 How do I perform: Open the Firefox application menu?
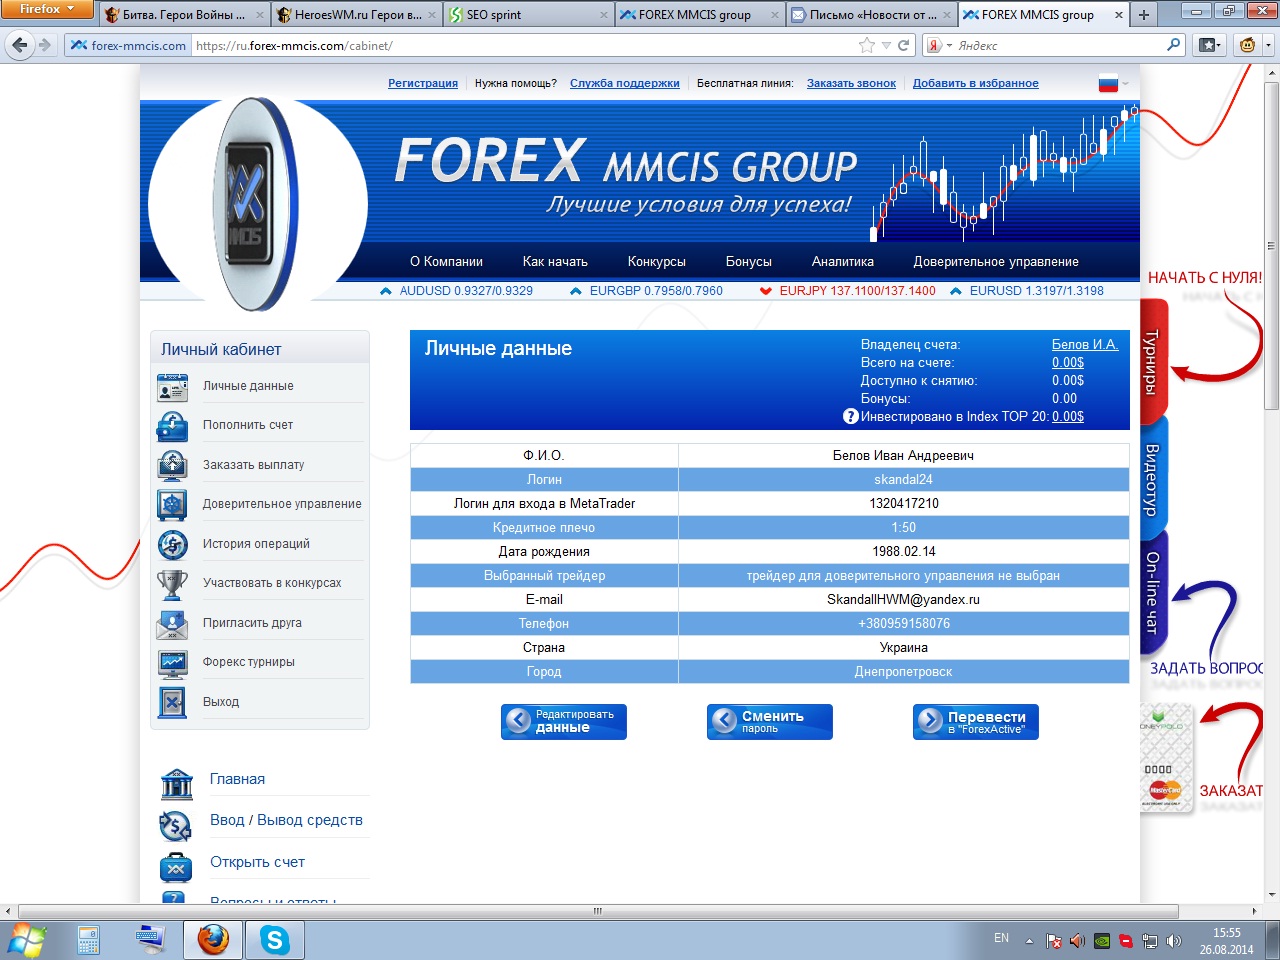47,9
